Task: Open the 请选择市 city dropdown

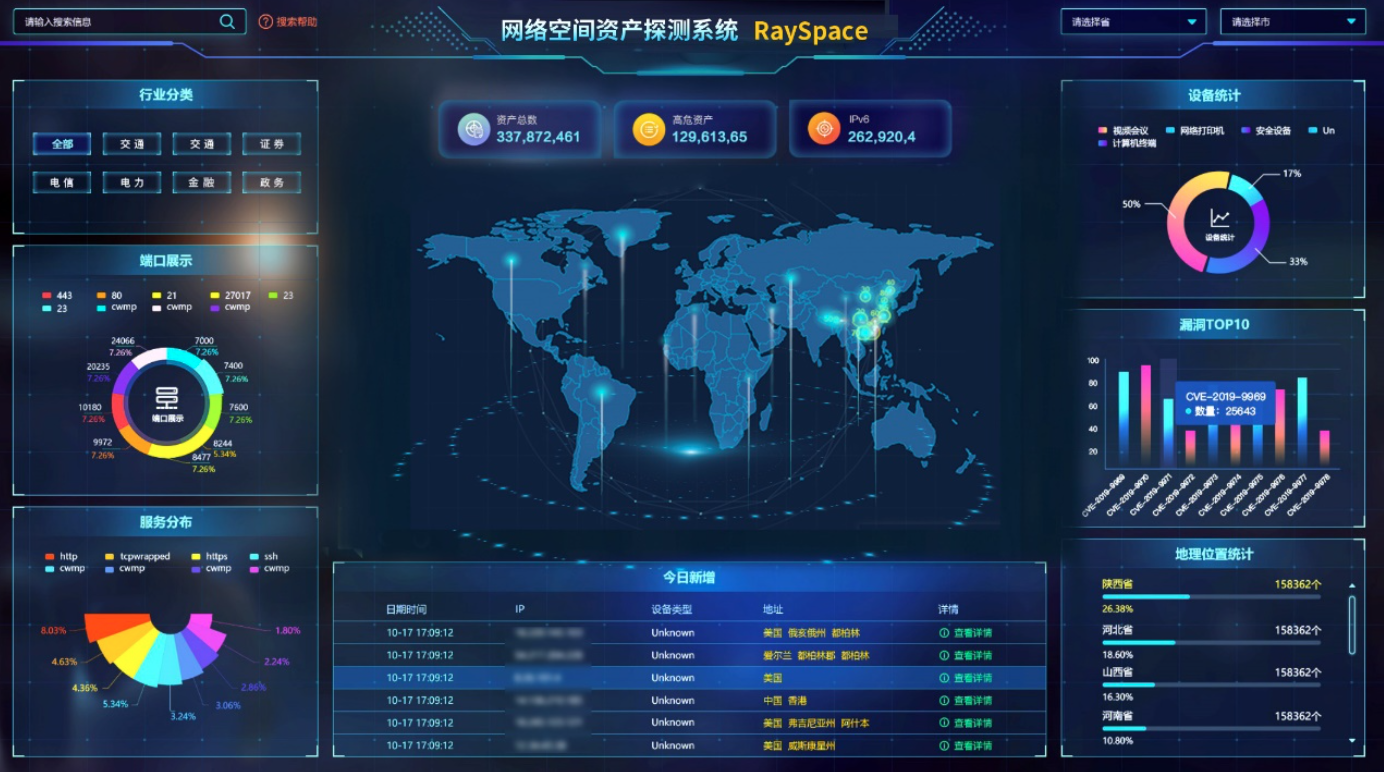Action: pyautogui.click(x=1293, y=22)
